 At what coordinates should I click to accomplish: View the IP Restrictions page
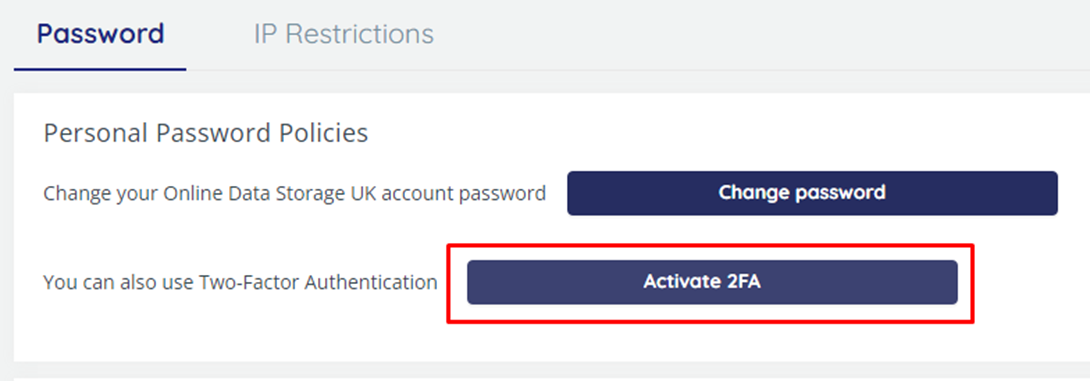pos(343,33)
